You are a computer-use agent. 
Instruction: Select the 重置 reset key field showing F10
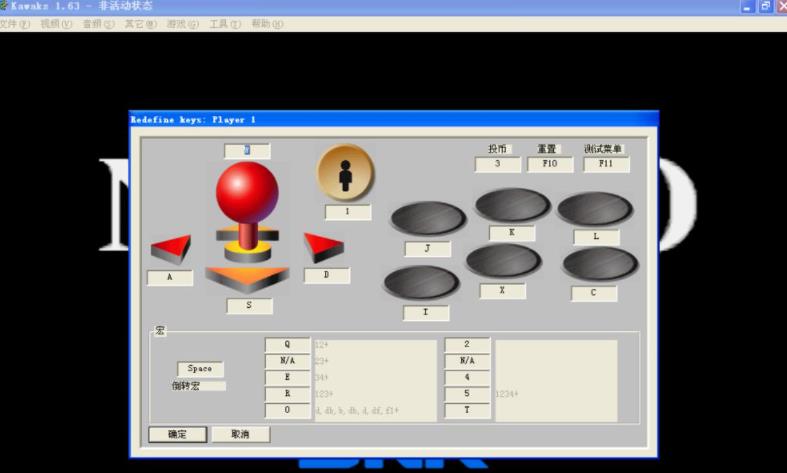tap(550, 165)
